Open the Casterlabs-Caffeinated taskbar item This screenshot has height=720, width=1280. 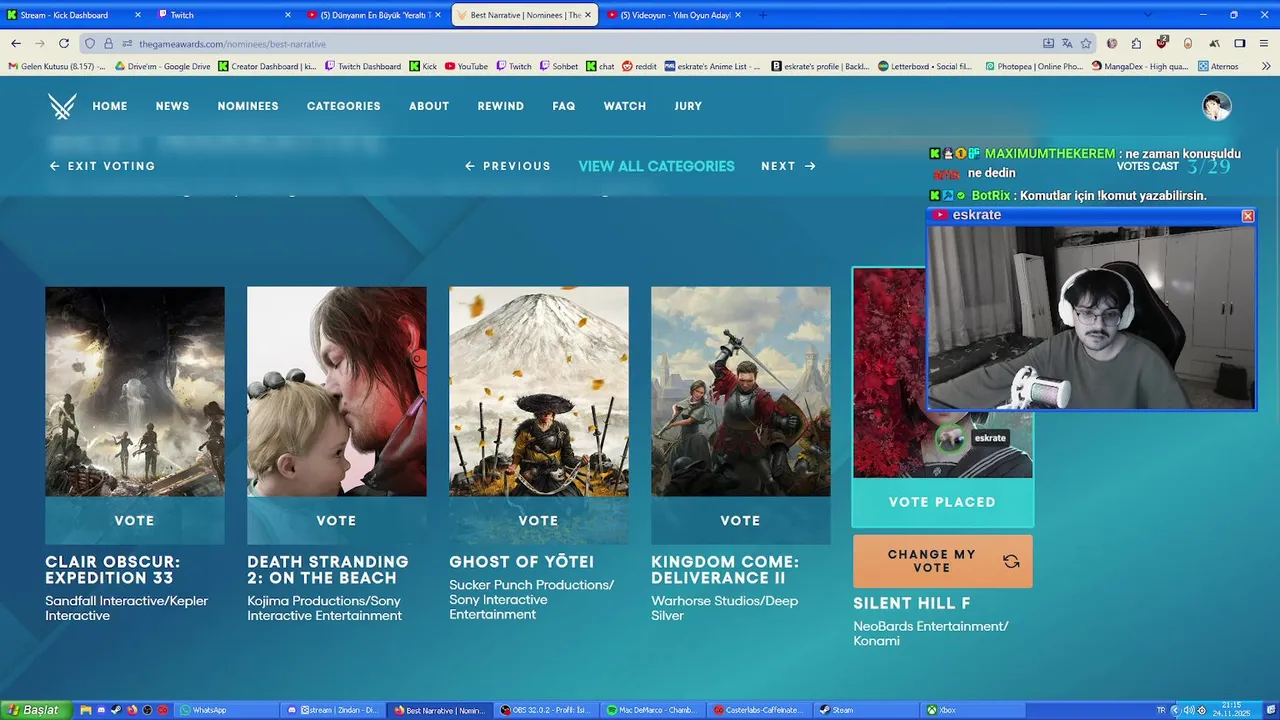[761, 710]
